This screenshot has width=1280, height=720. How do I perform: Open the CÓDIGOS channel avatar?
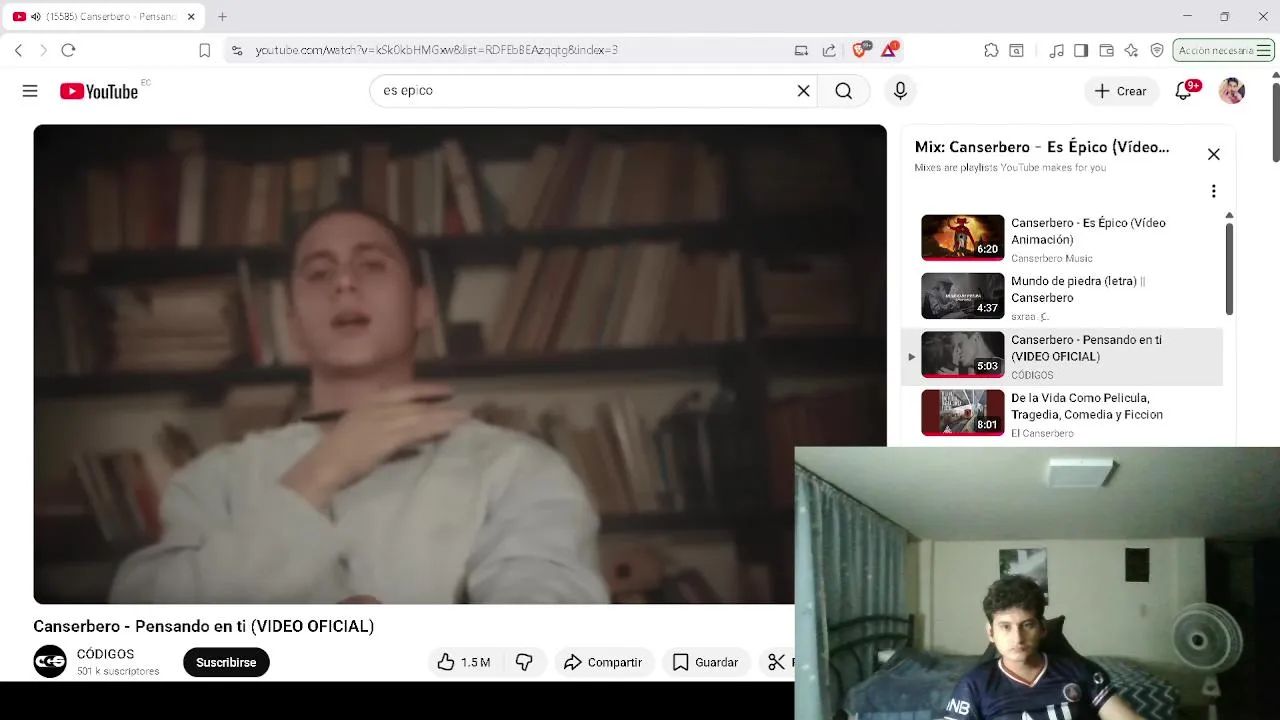coord(50,662)
